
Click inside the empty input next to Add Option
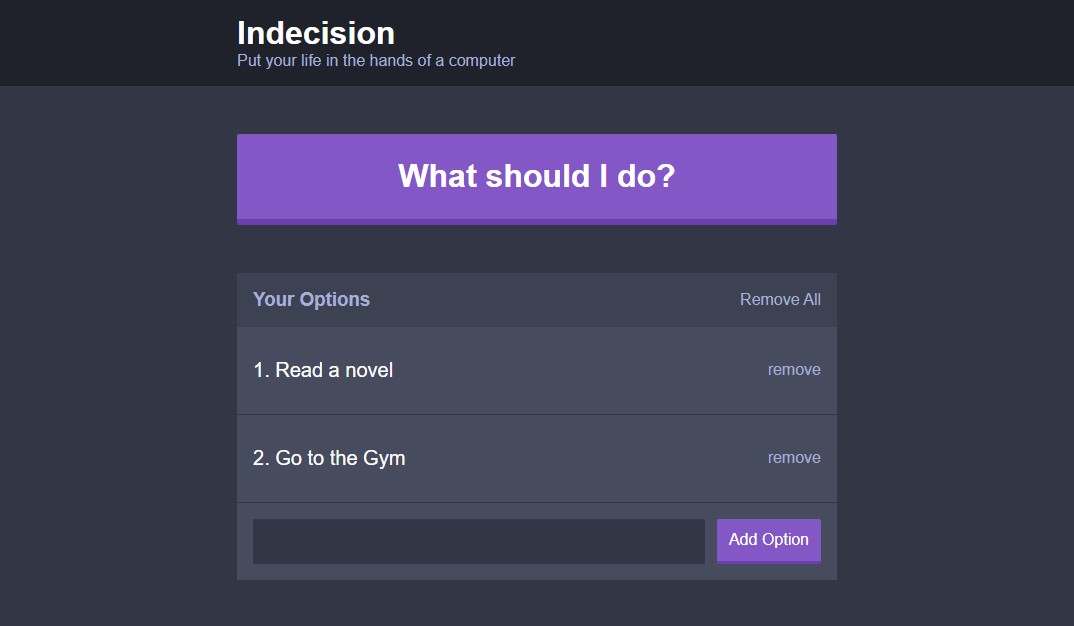point(479,541)
